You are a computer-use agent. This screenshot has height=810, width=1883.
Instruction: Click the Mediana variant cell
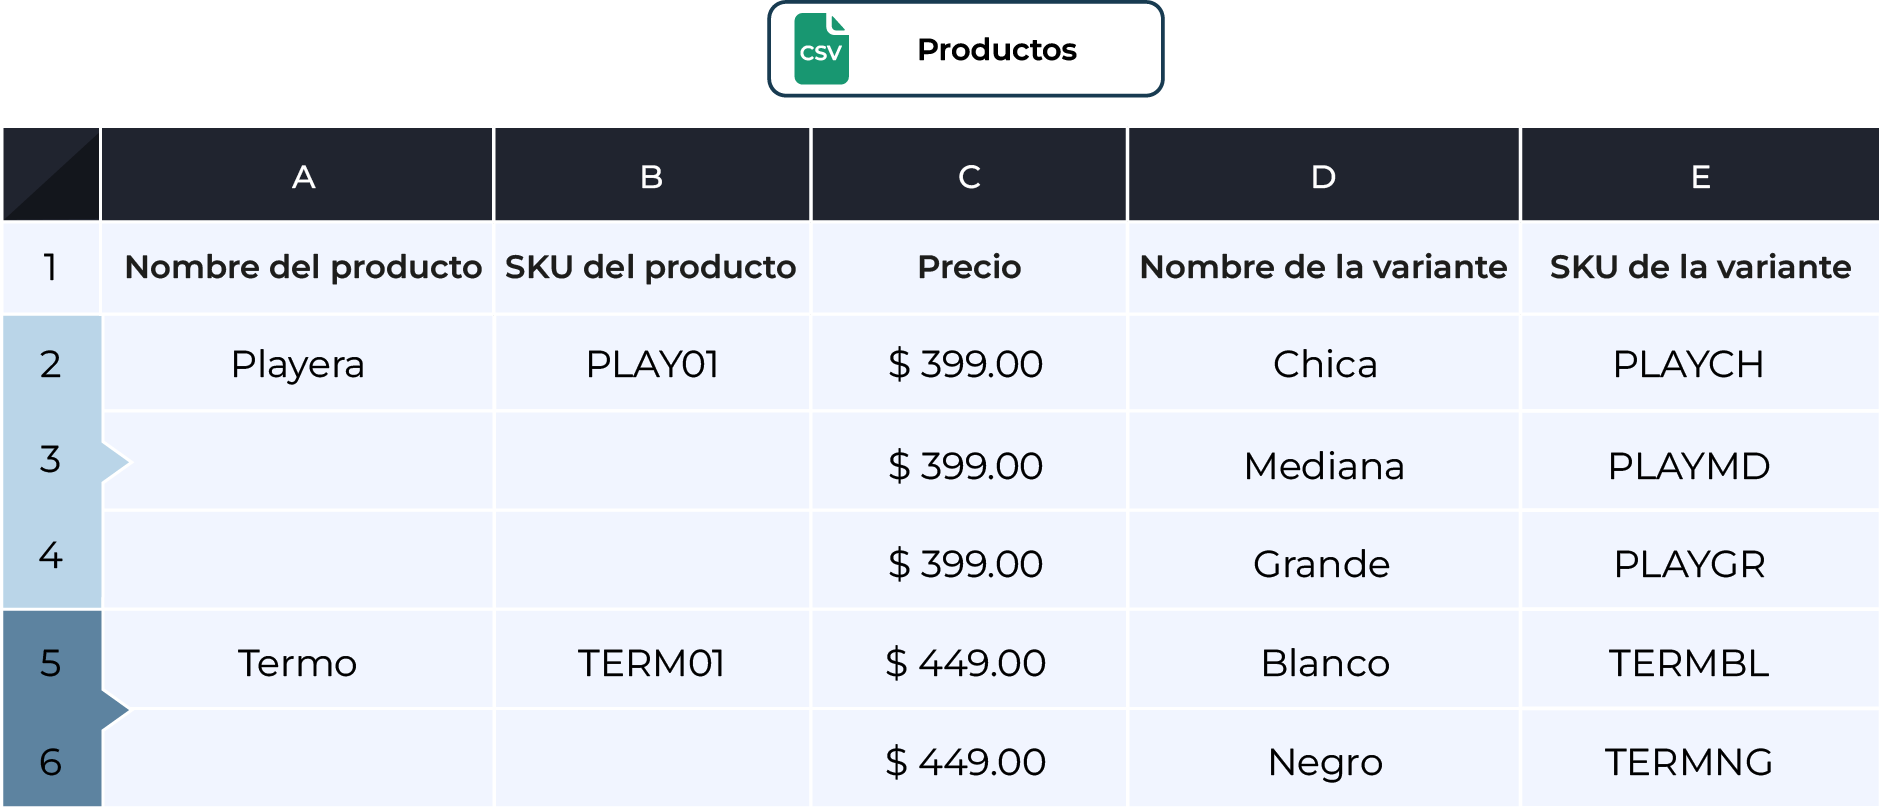1324,466
